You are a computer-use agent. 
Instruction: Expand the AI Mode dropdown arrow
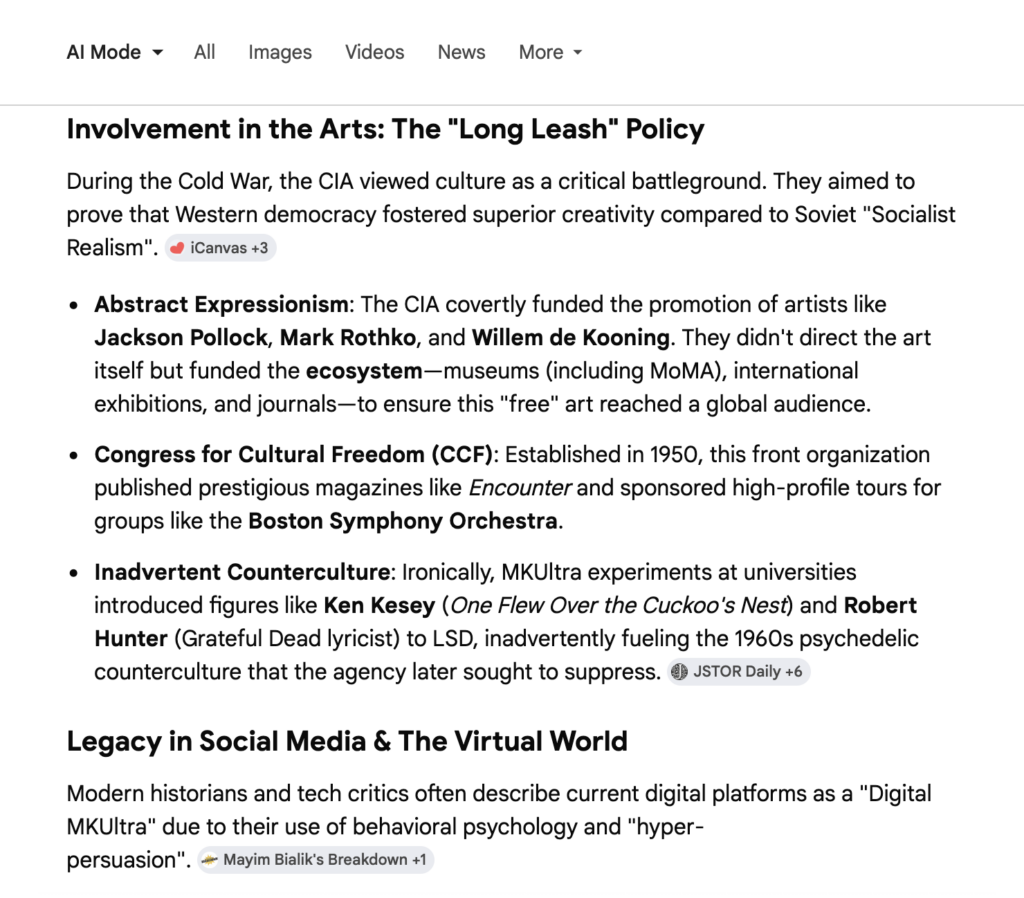pyautogui.click(x=158, y=53)
